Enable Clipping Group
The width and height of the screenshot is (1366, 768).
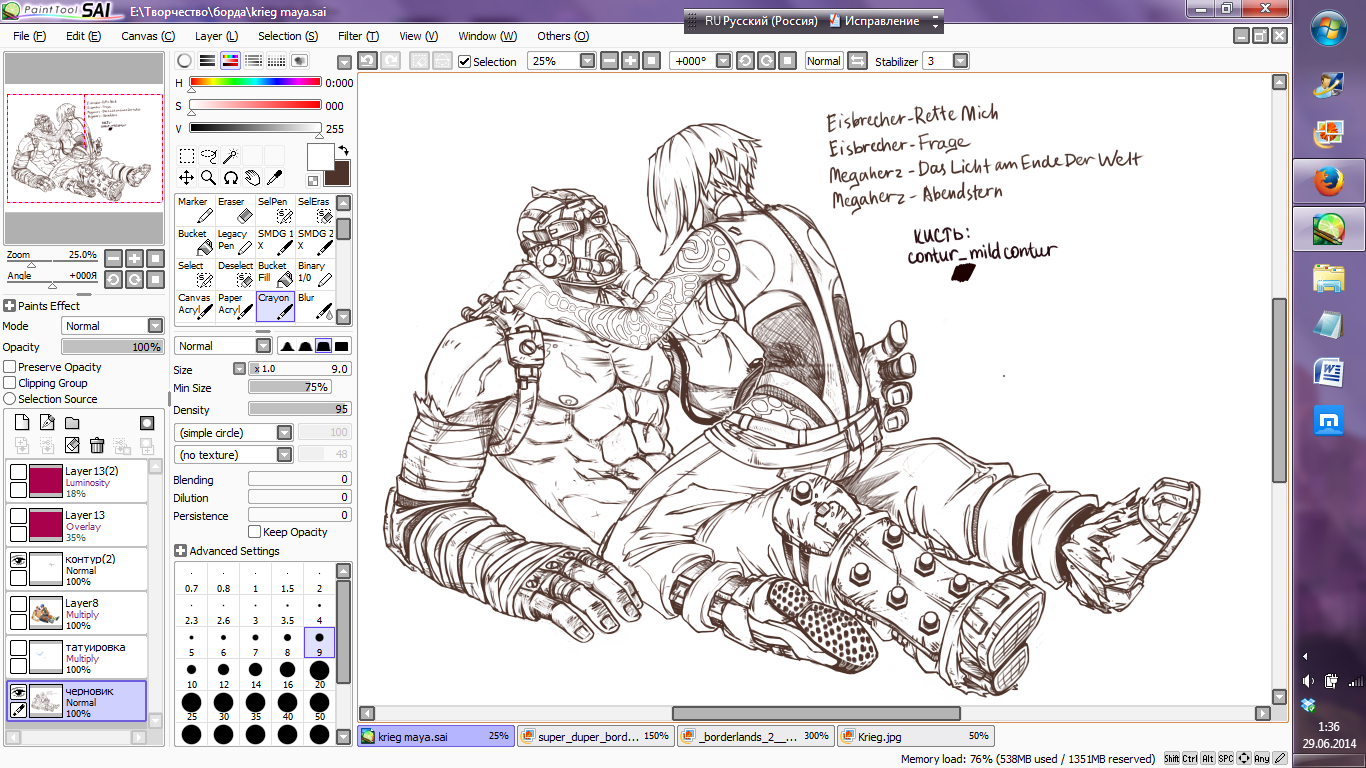tap(10, 383)
